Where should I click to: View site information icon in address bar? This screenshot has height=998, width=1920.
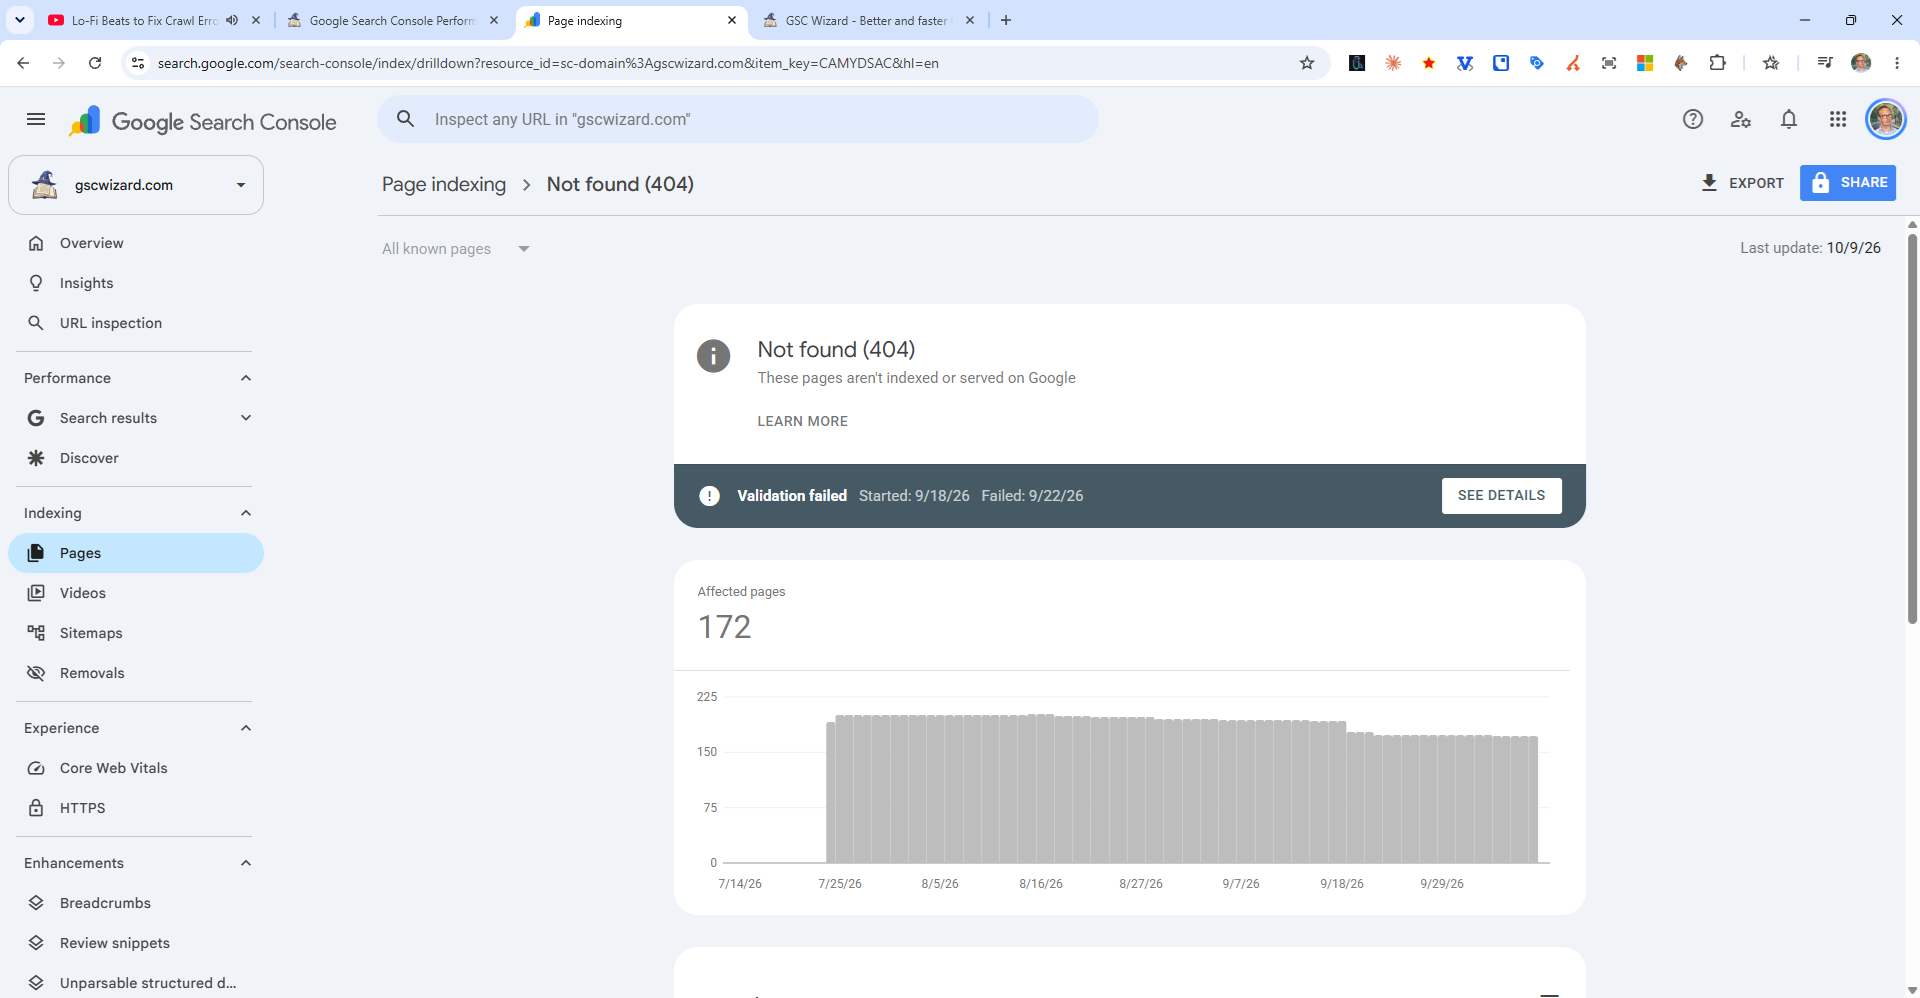point(138,63)
